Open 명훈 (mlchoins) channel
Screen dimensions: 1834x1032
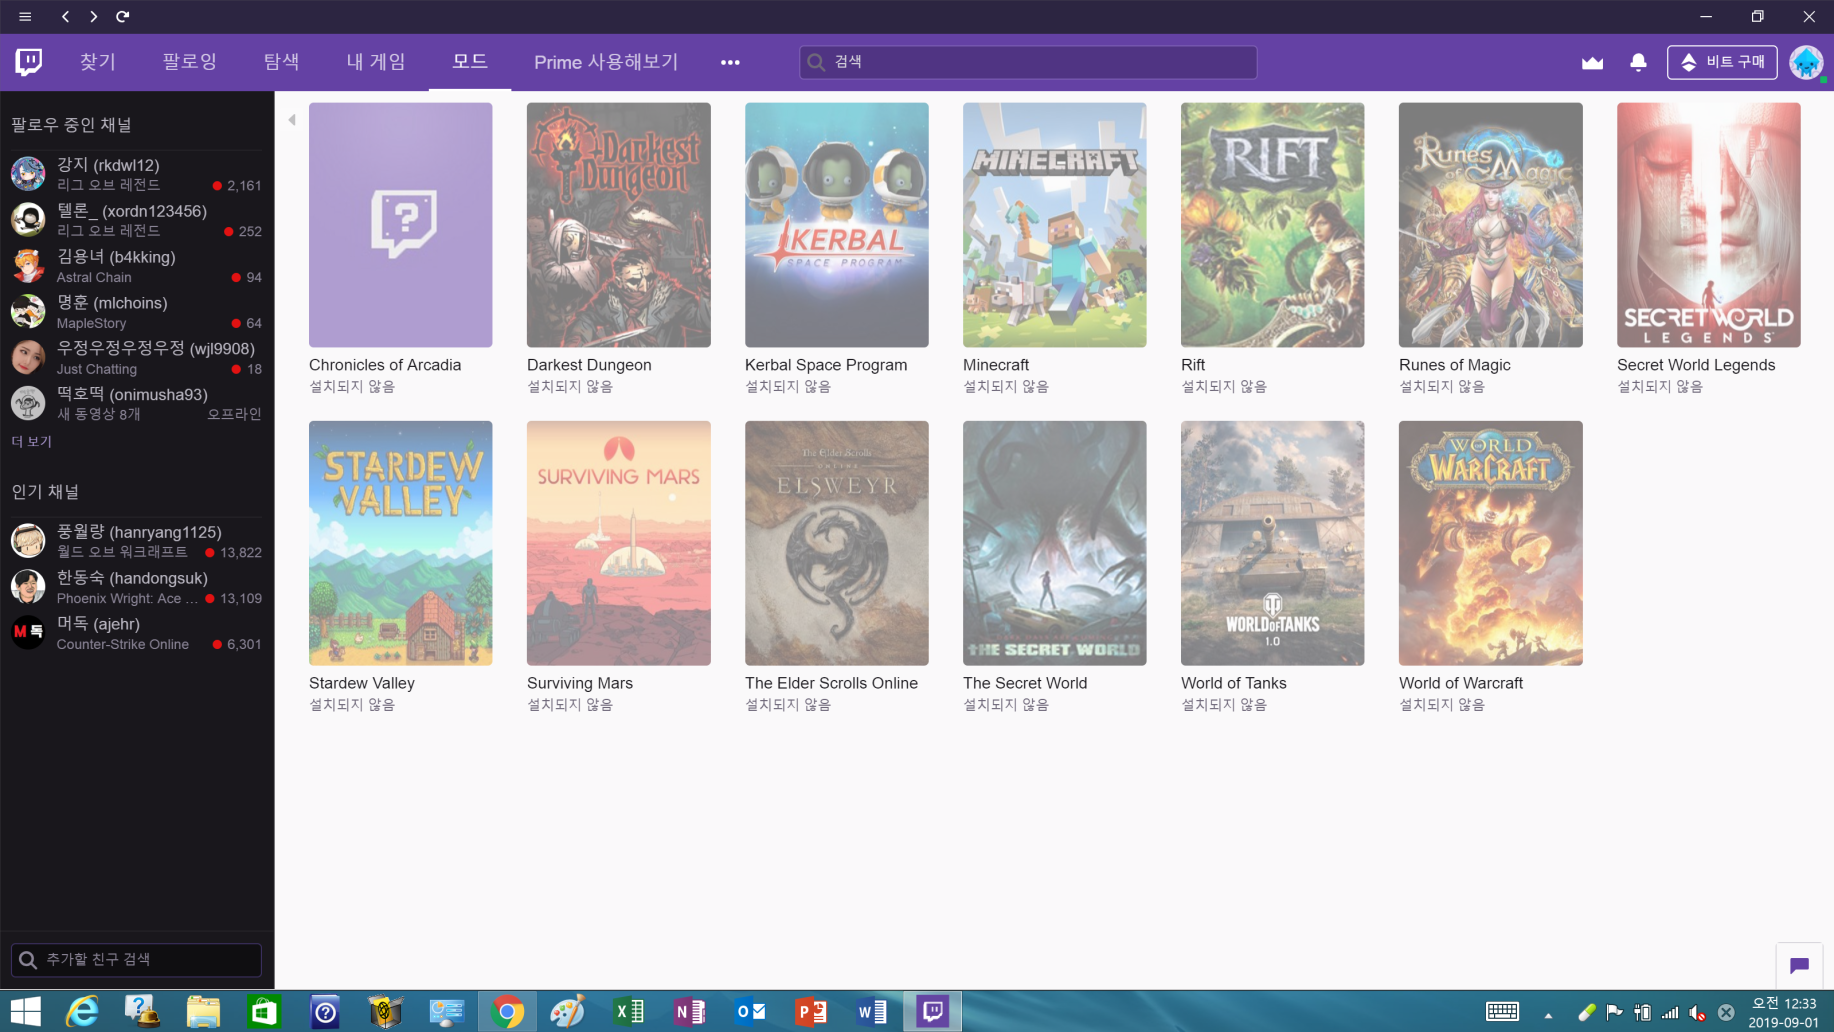(x=137, y=312)
